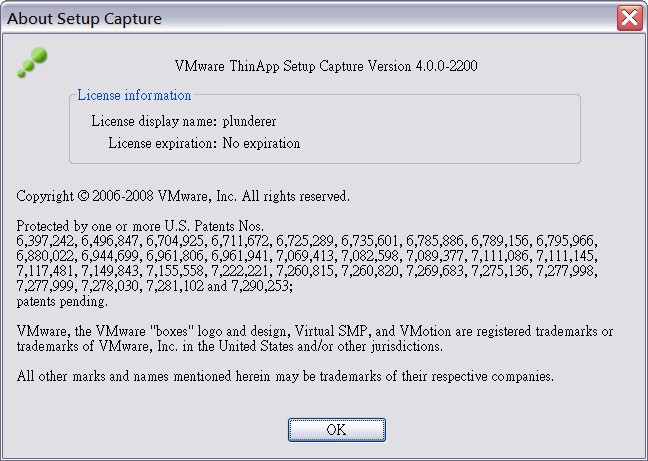Image resolution: width=648 pixels, height=461 pixels.
Task: Click the green ThinApp logo icon
Action: click(32, 62)
